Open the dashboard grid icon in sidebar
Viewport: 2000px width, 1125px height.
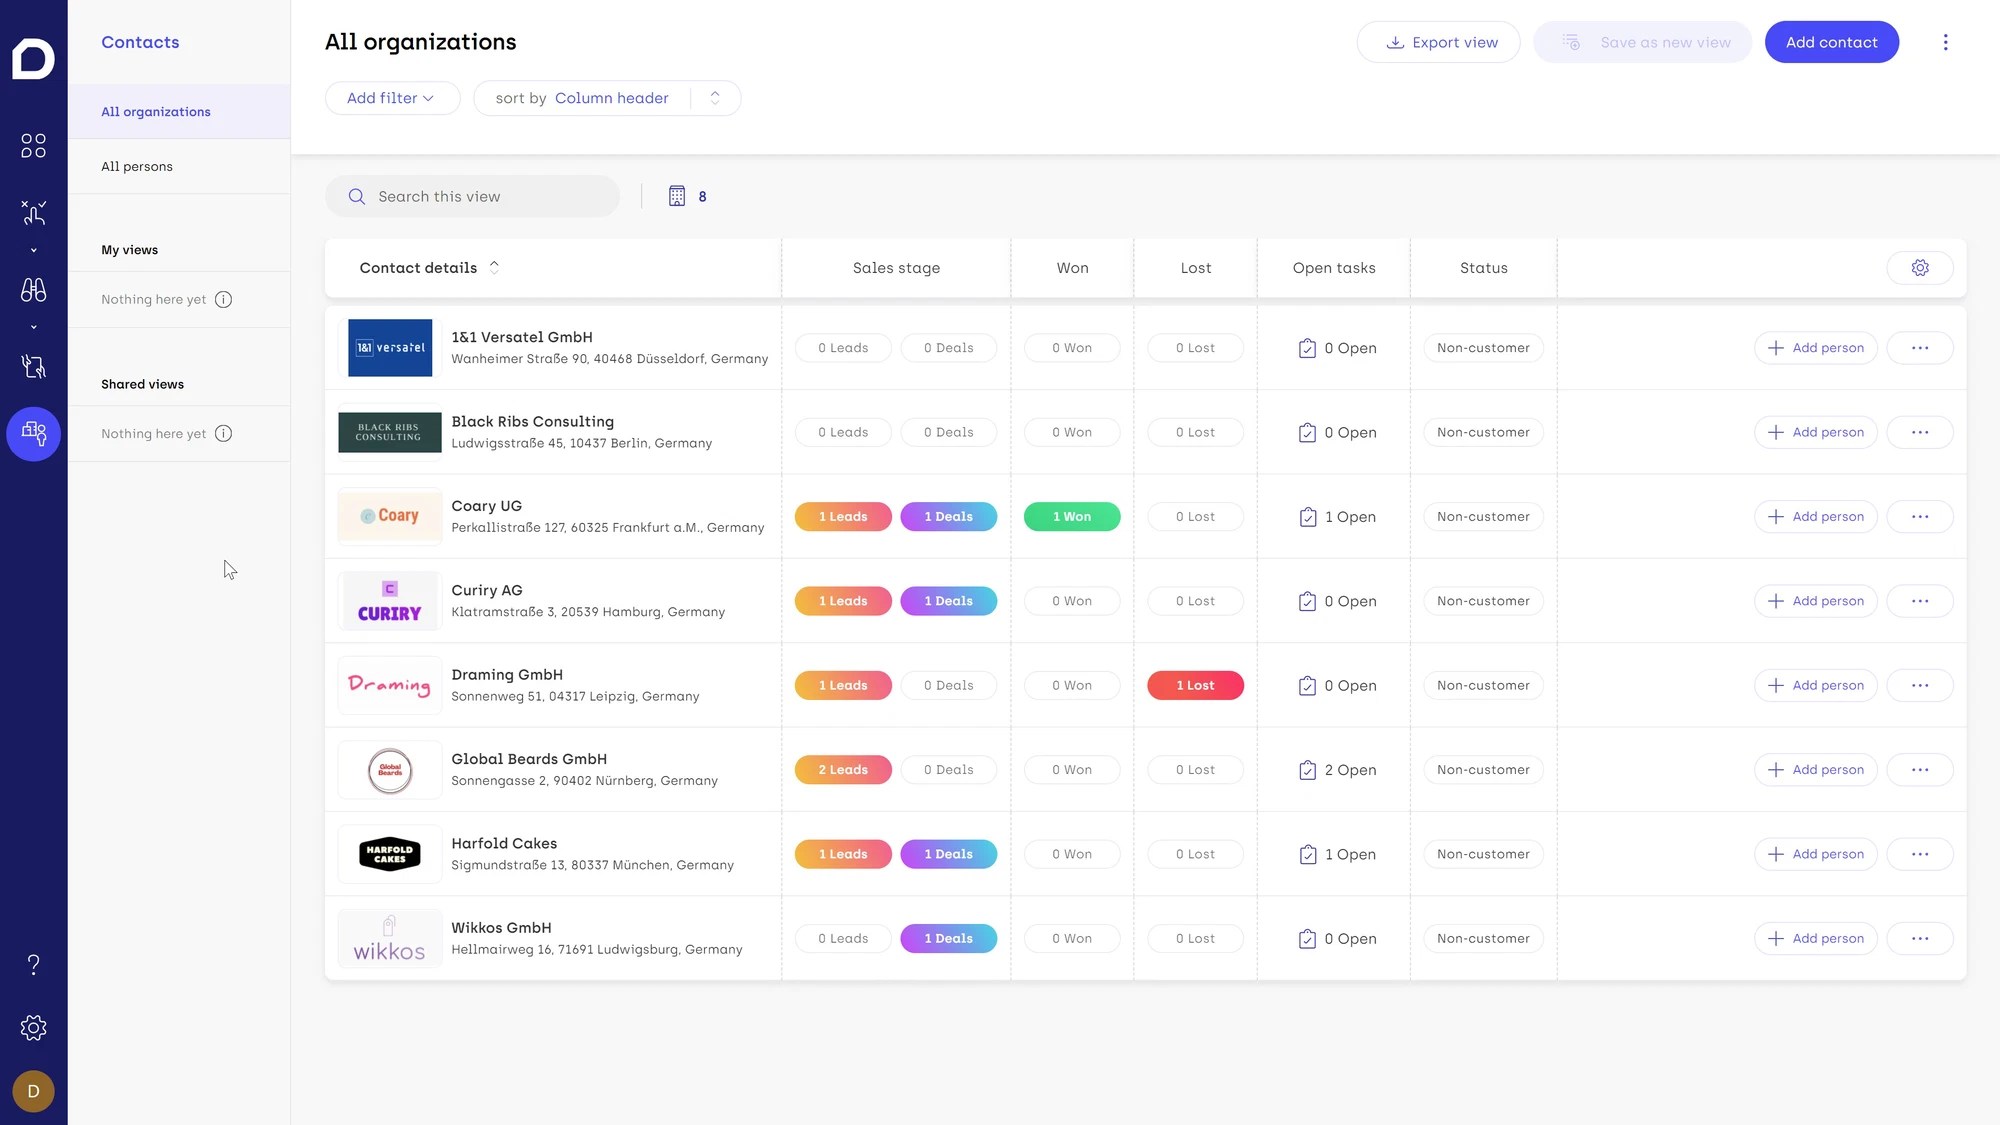pyautogui.click(x=33, y=146)
